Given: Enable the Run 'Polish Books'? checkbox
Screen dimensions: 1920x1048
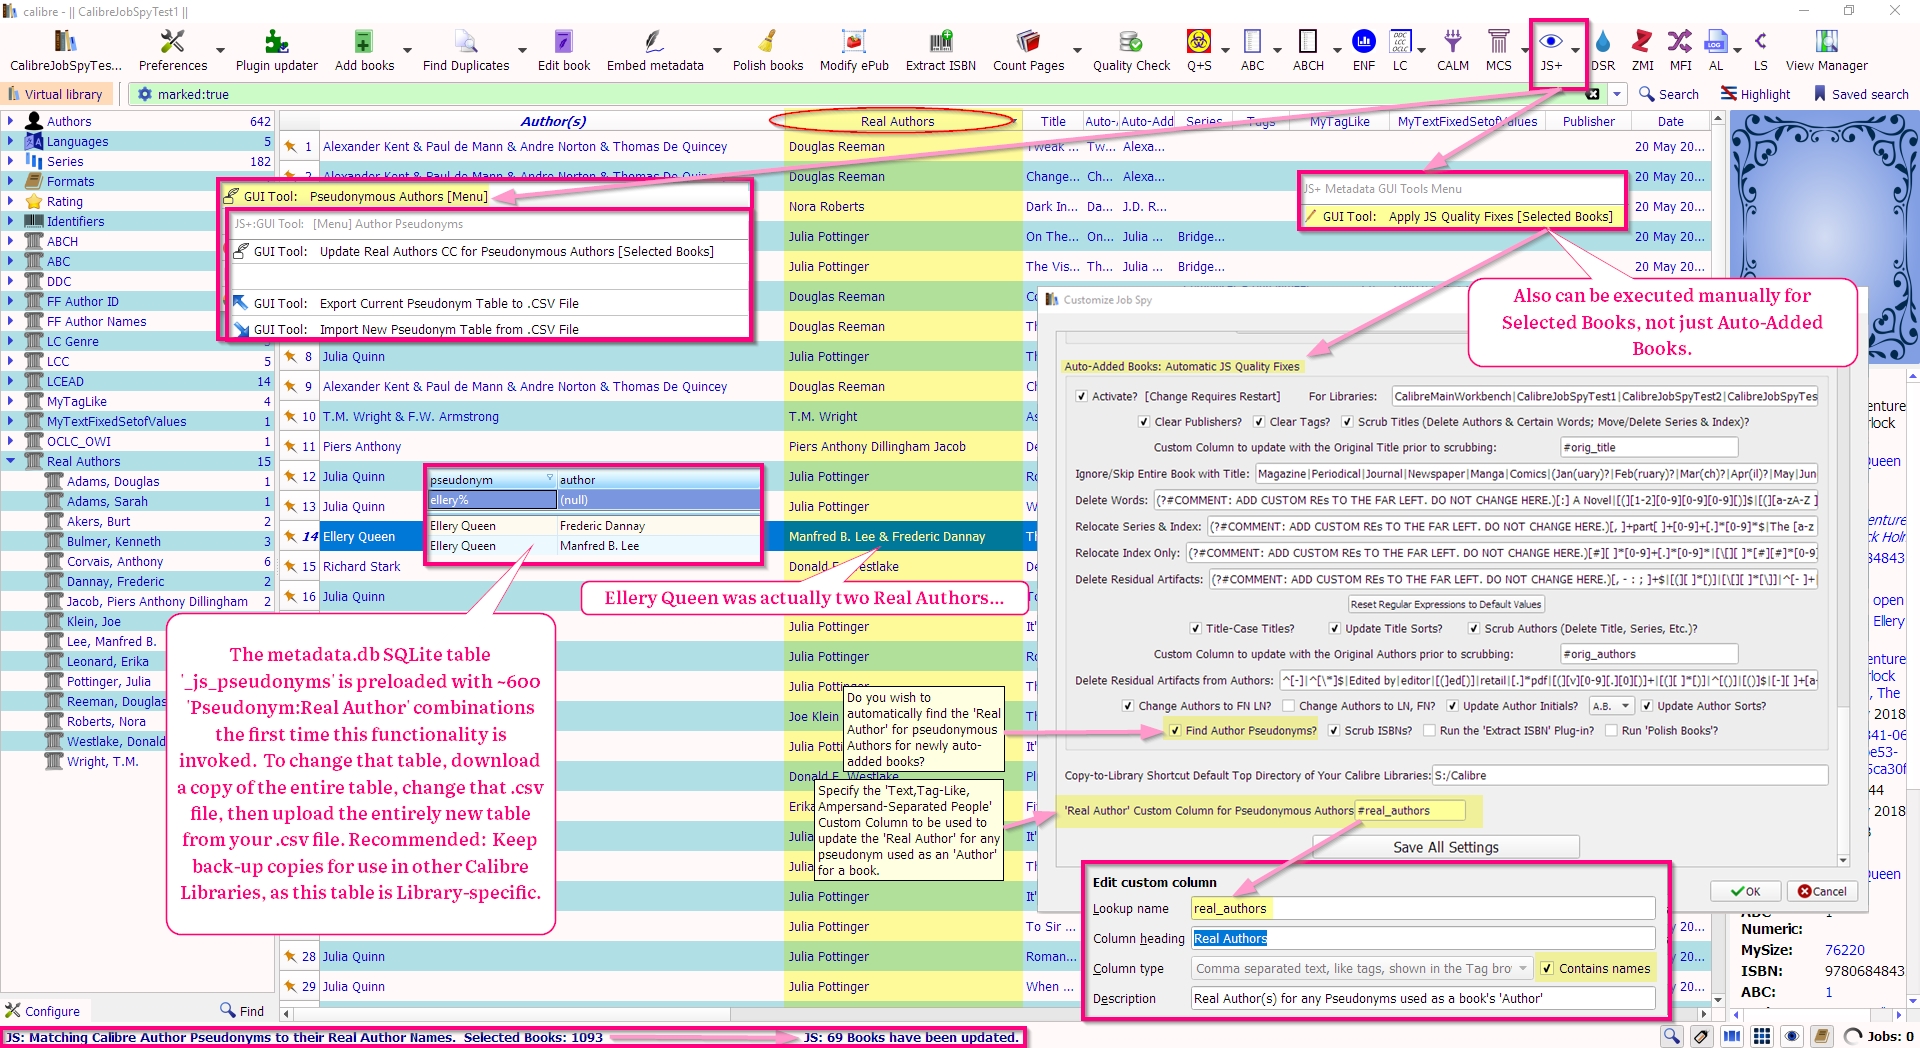Looking at the screenshot, I should [x=1611, y=731].
